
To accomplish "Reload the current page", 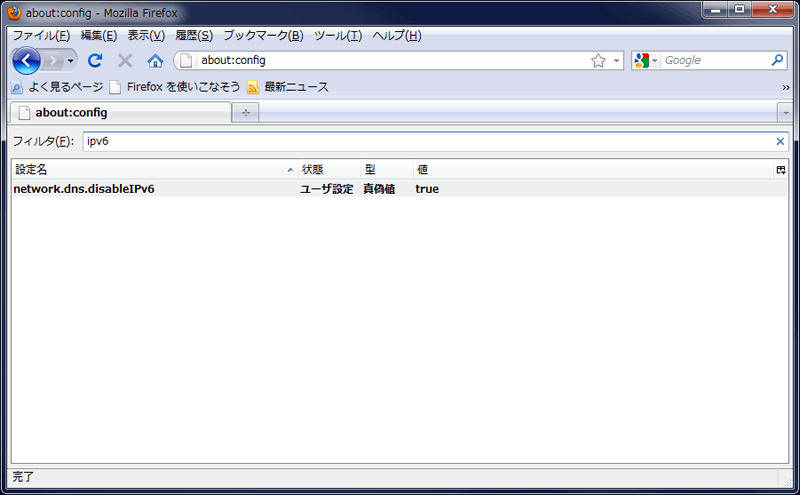I will pyautogui.click(x=95, y=61).
